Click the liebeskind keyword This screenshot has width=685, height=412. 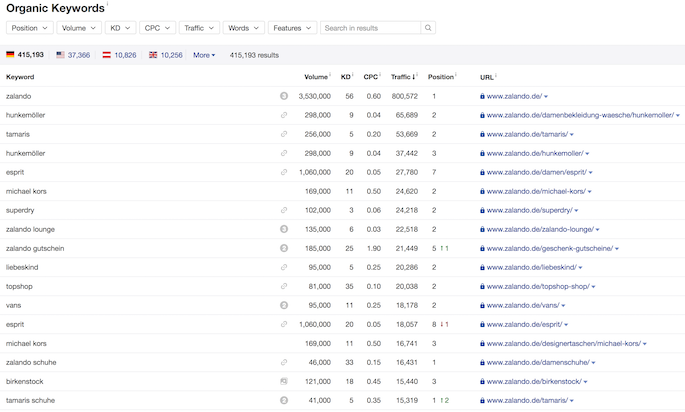pyautogui.click(x=22, y=267)
